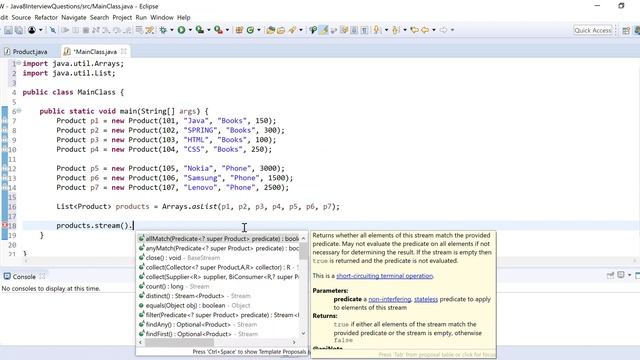640x360 pixels.
Task: Open the Next Annotation dropdown arrow
Action: tap(386, 30)
